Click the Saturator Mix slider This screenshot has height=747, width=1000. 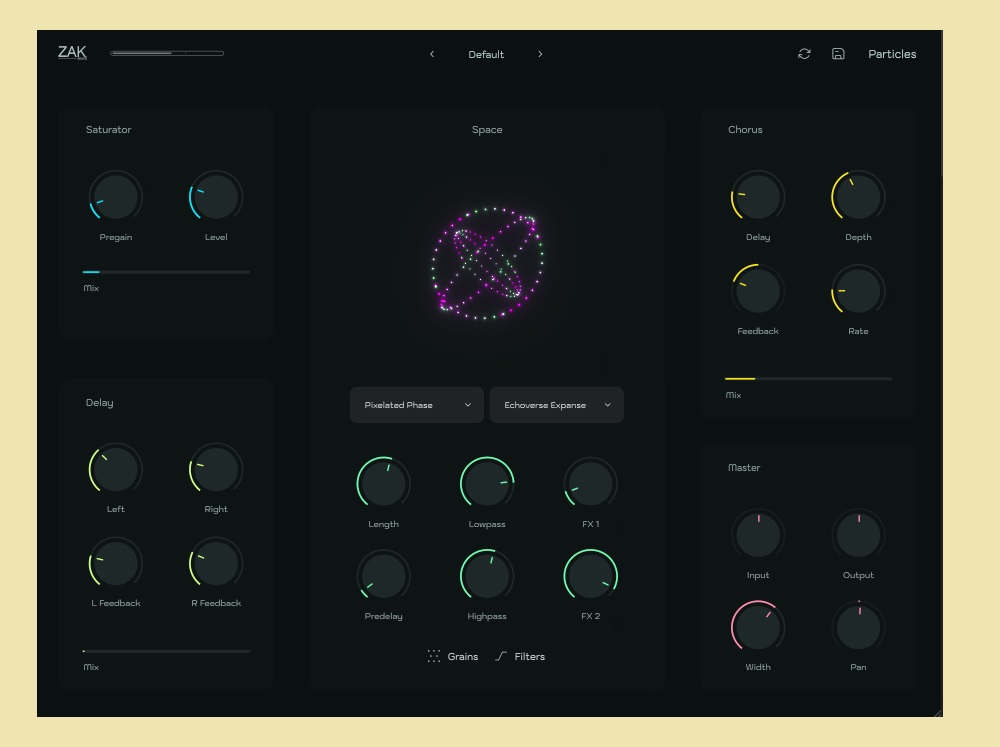click(166, 271)
